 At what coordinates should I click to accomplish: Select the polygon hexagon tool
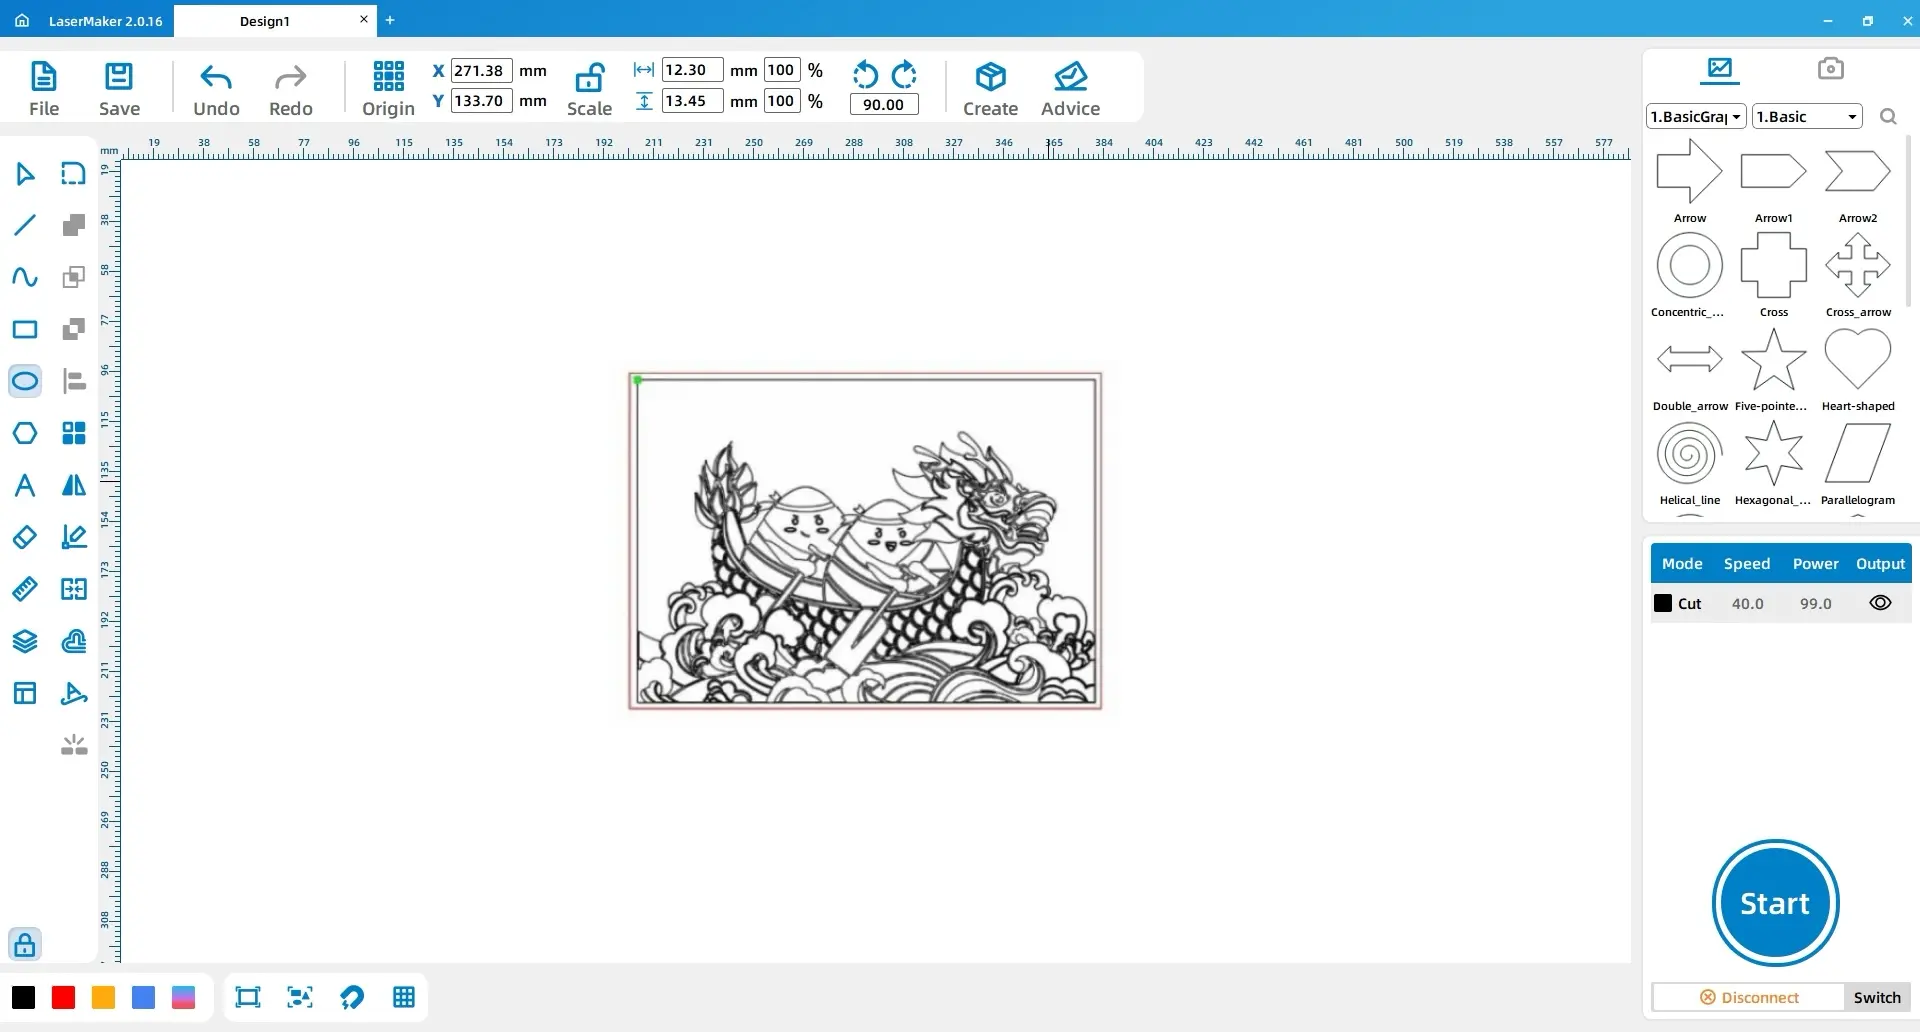click(x=25, y=433)
